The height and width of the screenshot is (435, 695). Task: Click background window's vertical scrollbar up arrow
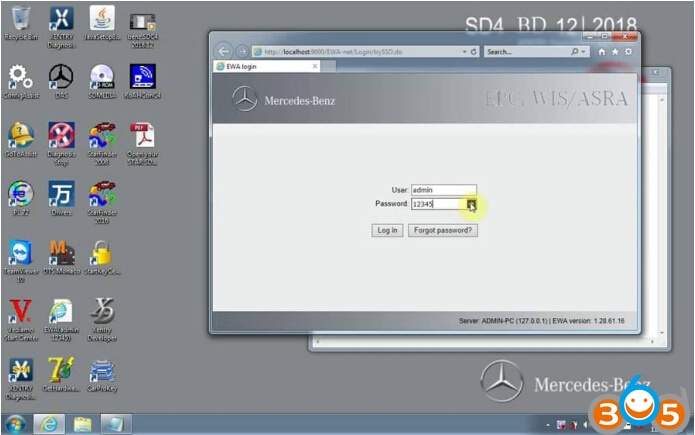tap(662, 100)
